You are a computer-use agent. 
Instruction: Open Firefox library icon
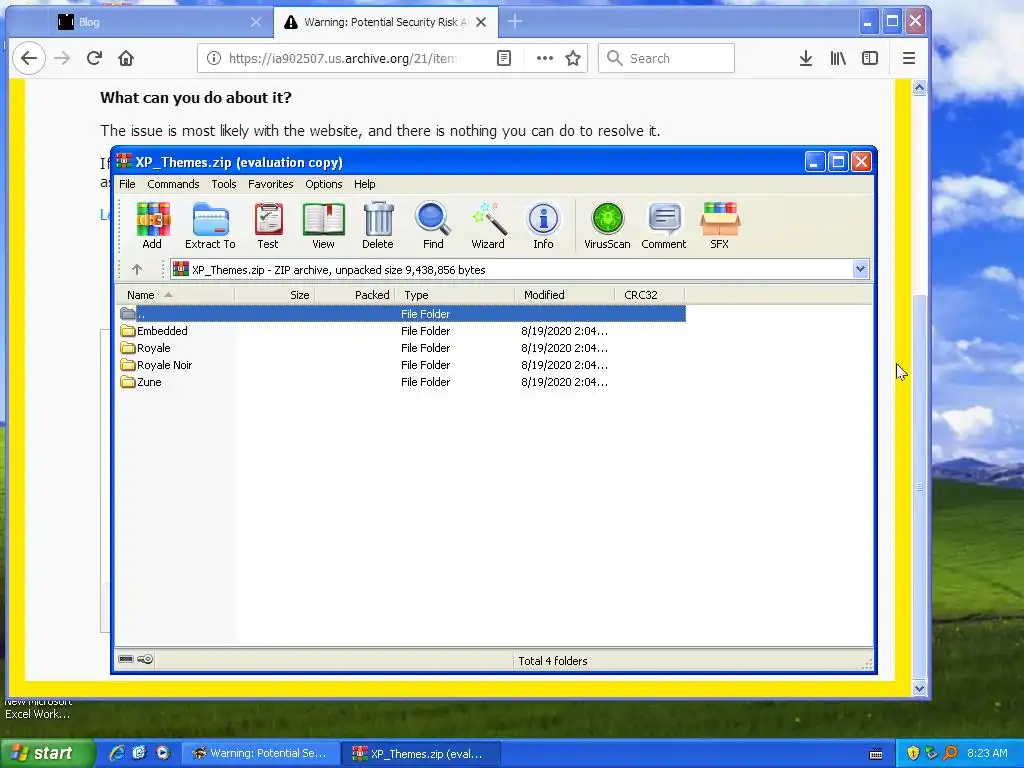[838, 58]
